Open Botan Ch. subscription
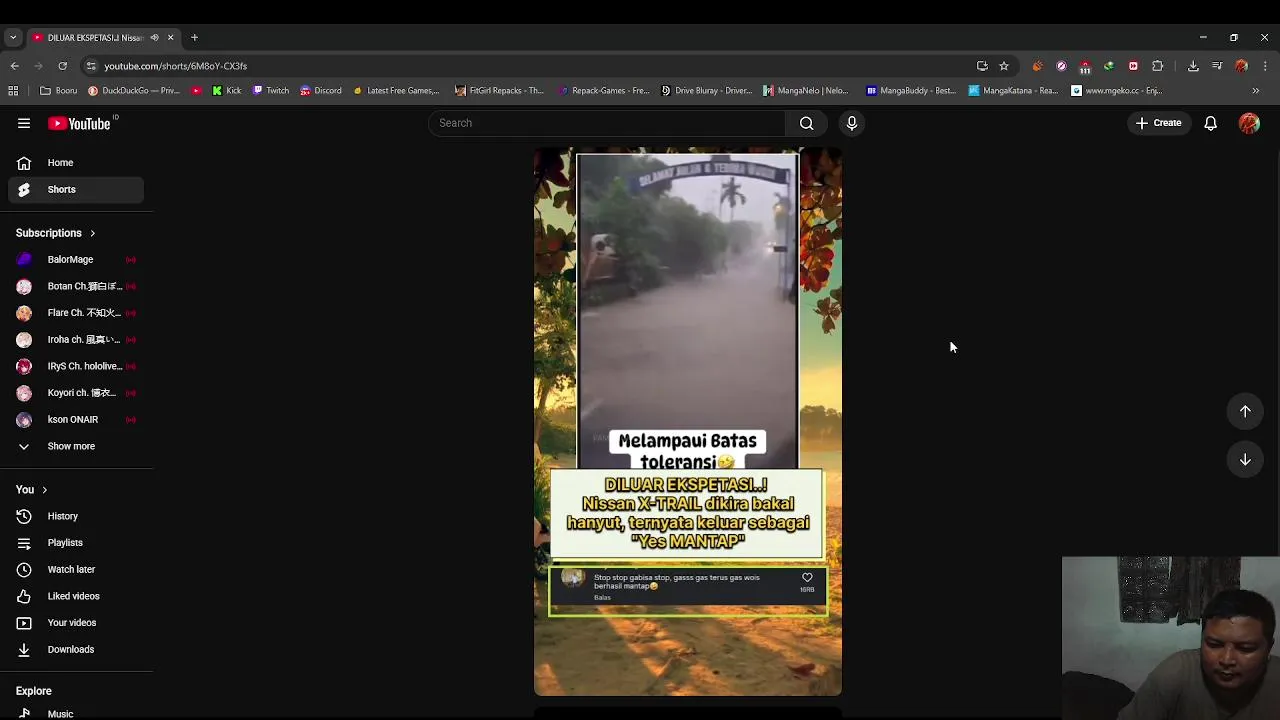1280x720 pixels. [x=76, y=286]
